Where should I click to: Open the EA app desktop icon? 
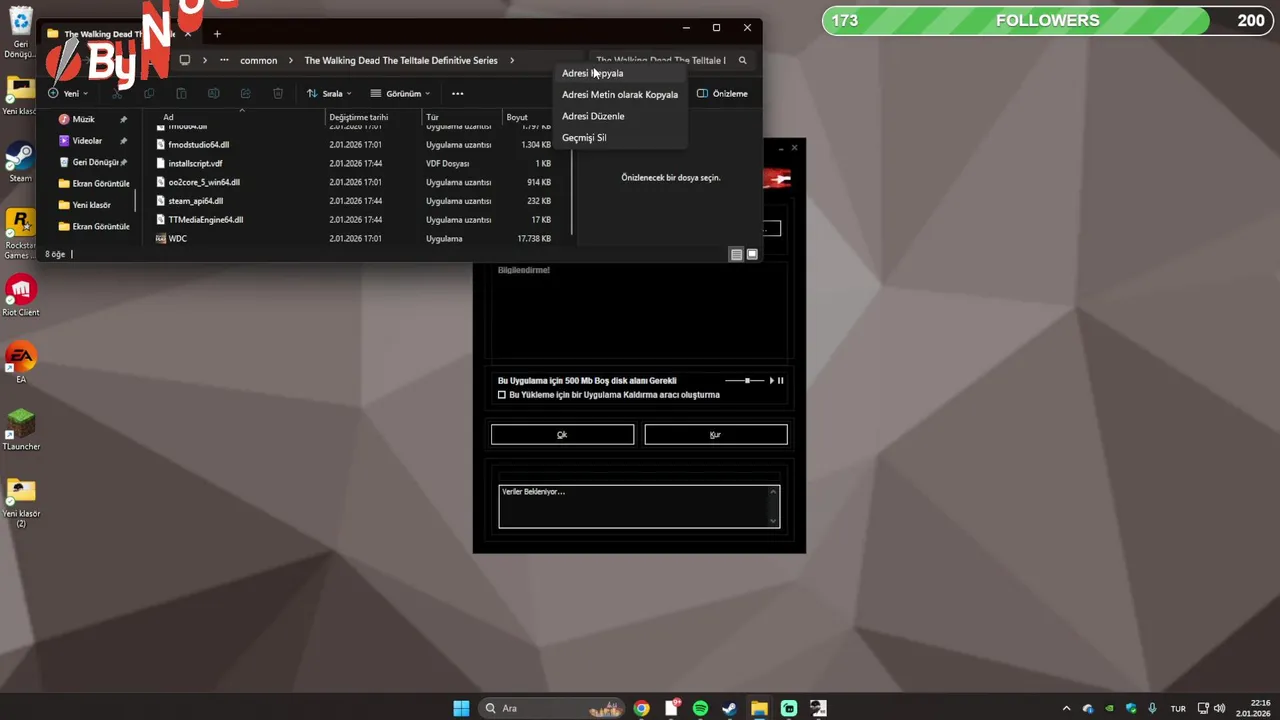point(20,362)
